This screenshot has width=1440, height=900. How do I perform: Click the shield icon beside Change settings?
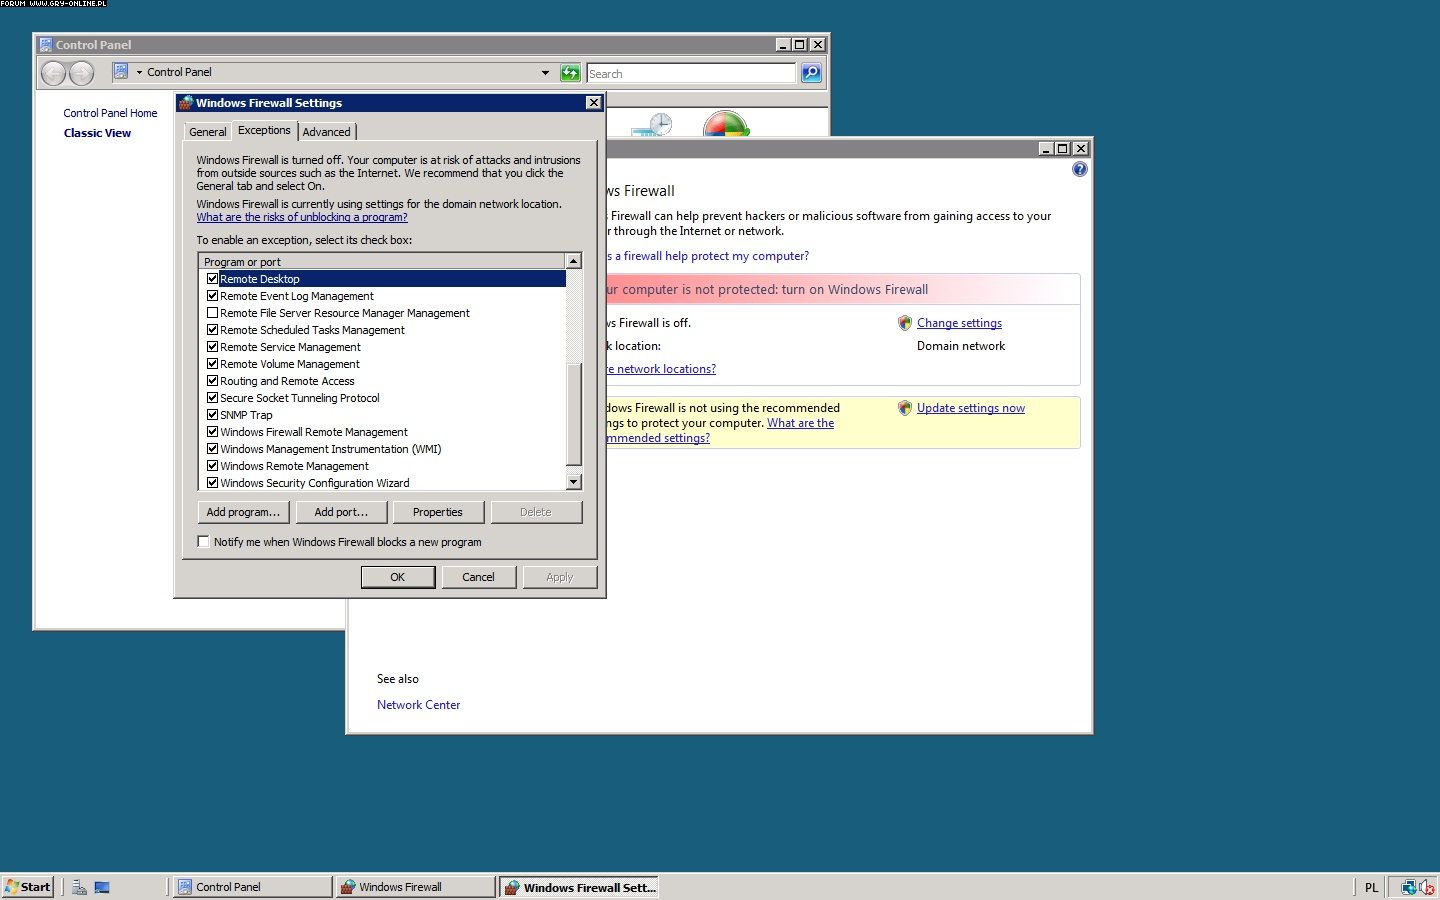[905, 323]
